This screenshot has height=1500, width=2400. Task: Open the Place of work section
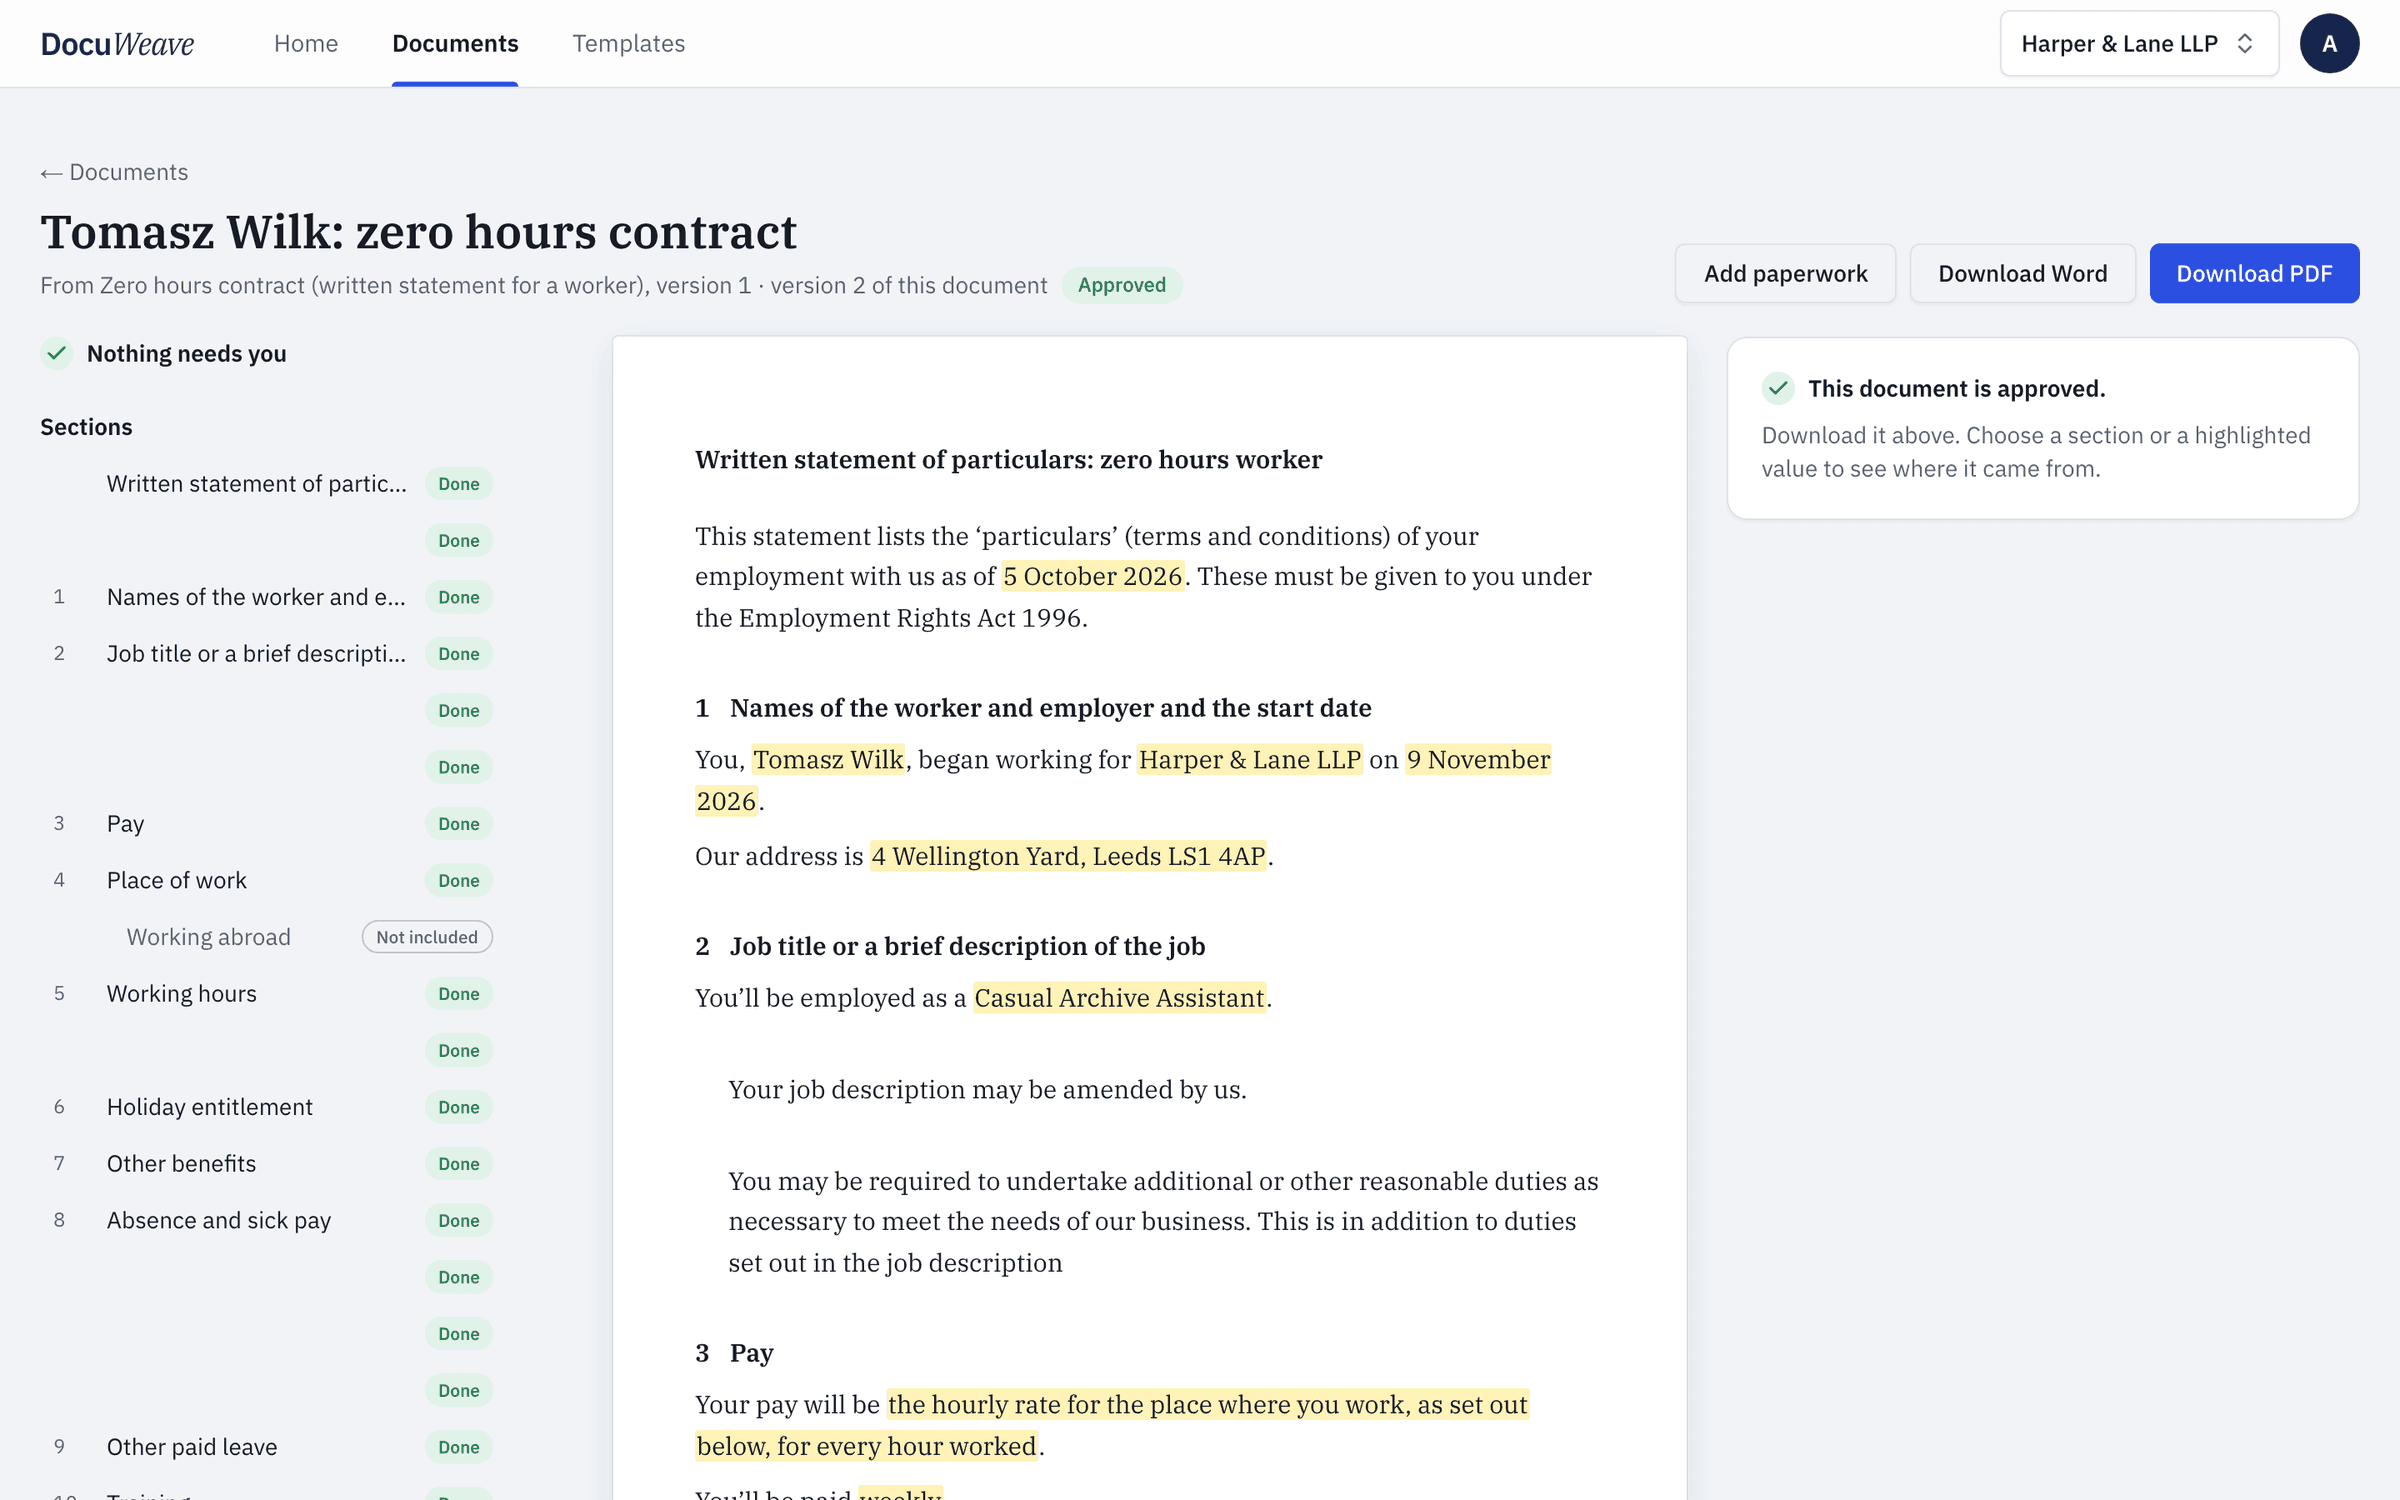(266, 880)
